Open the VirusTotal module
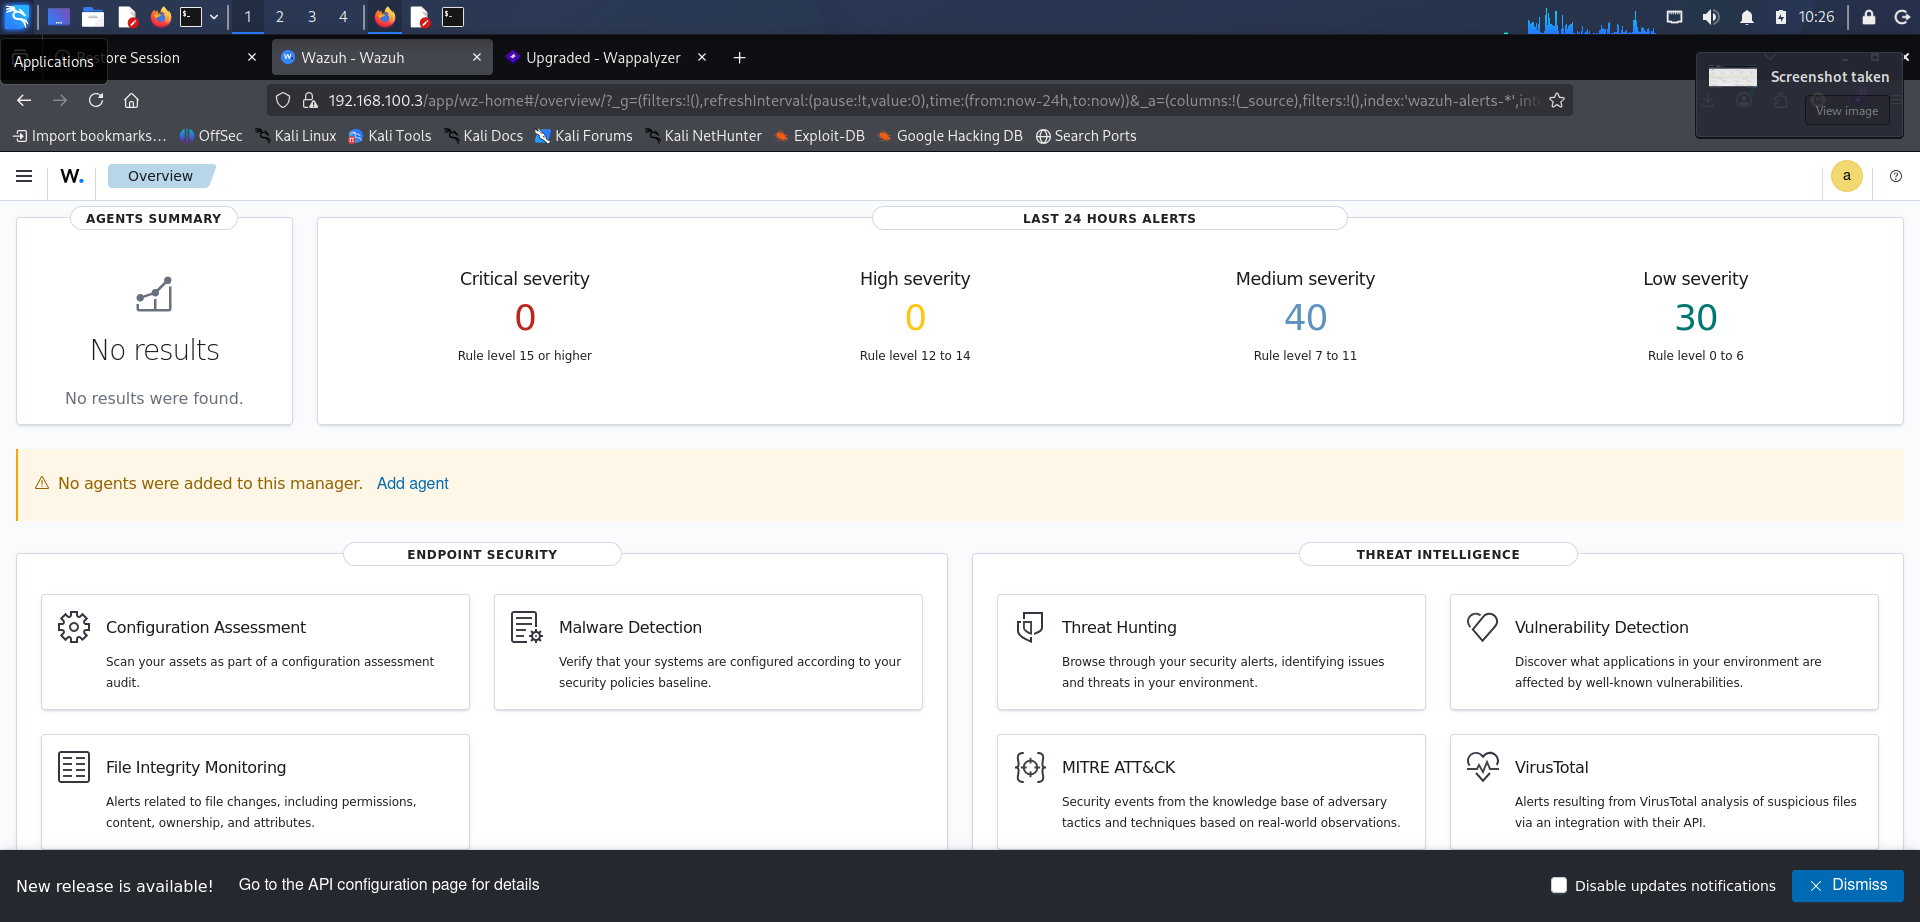This screenshot has width=1920, height=922. coord(1664,792)
